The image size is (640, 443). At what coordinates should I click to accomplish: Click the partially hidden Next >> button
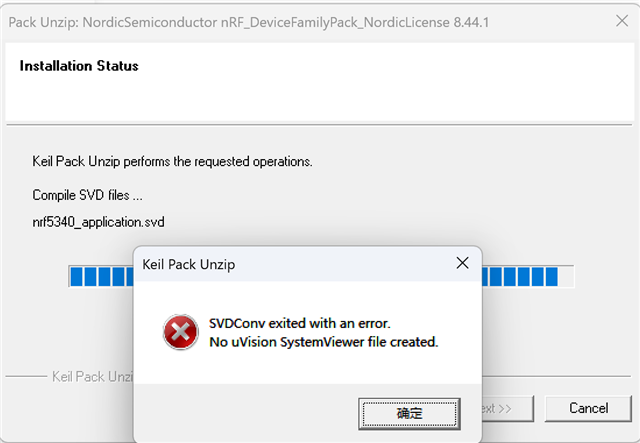[x=508, y=408]
